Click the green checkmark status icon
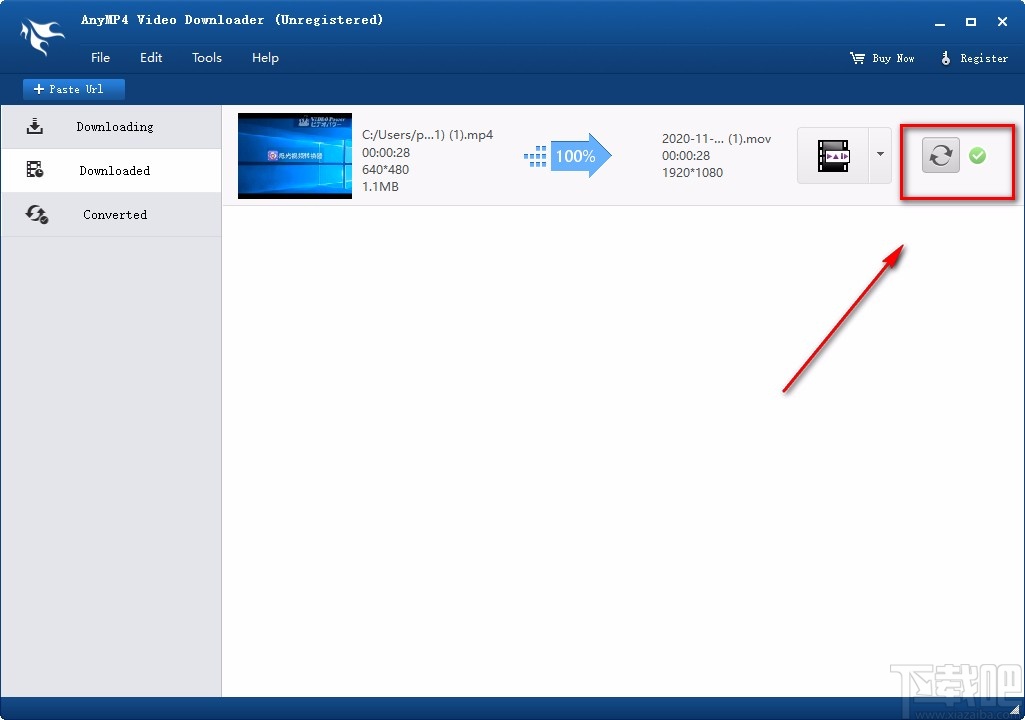The image size is (1025, 720). pos(977,156)
